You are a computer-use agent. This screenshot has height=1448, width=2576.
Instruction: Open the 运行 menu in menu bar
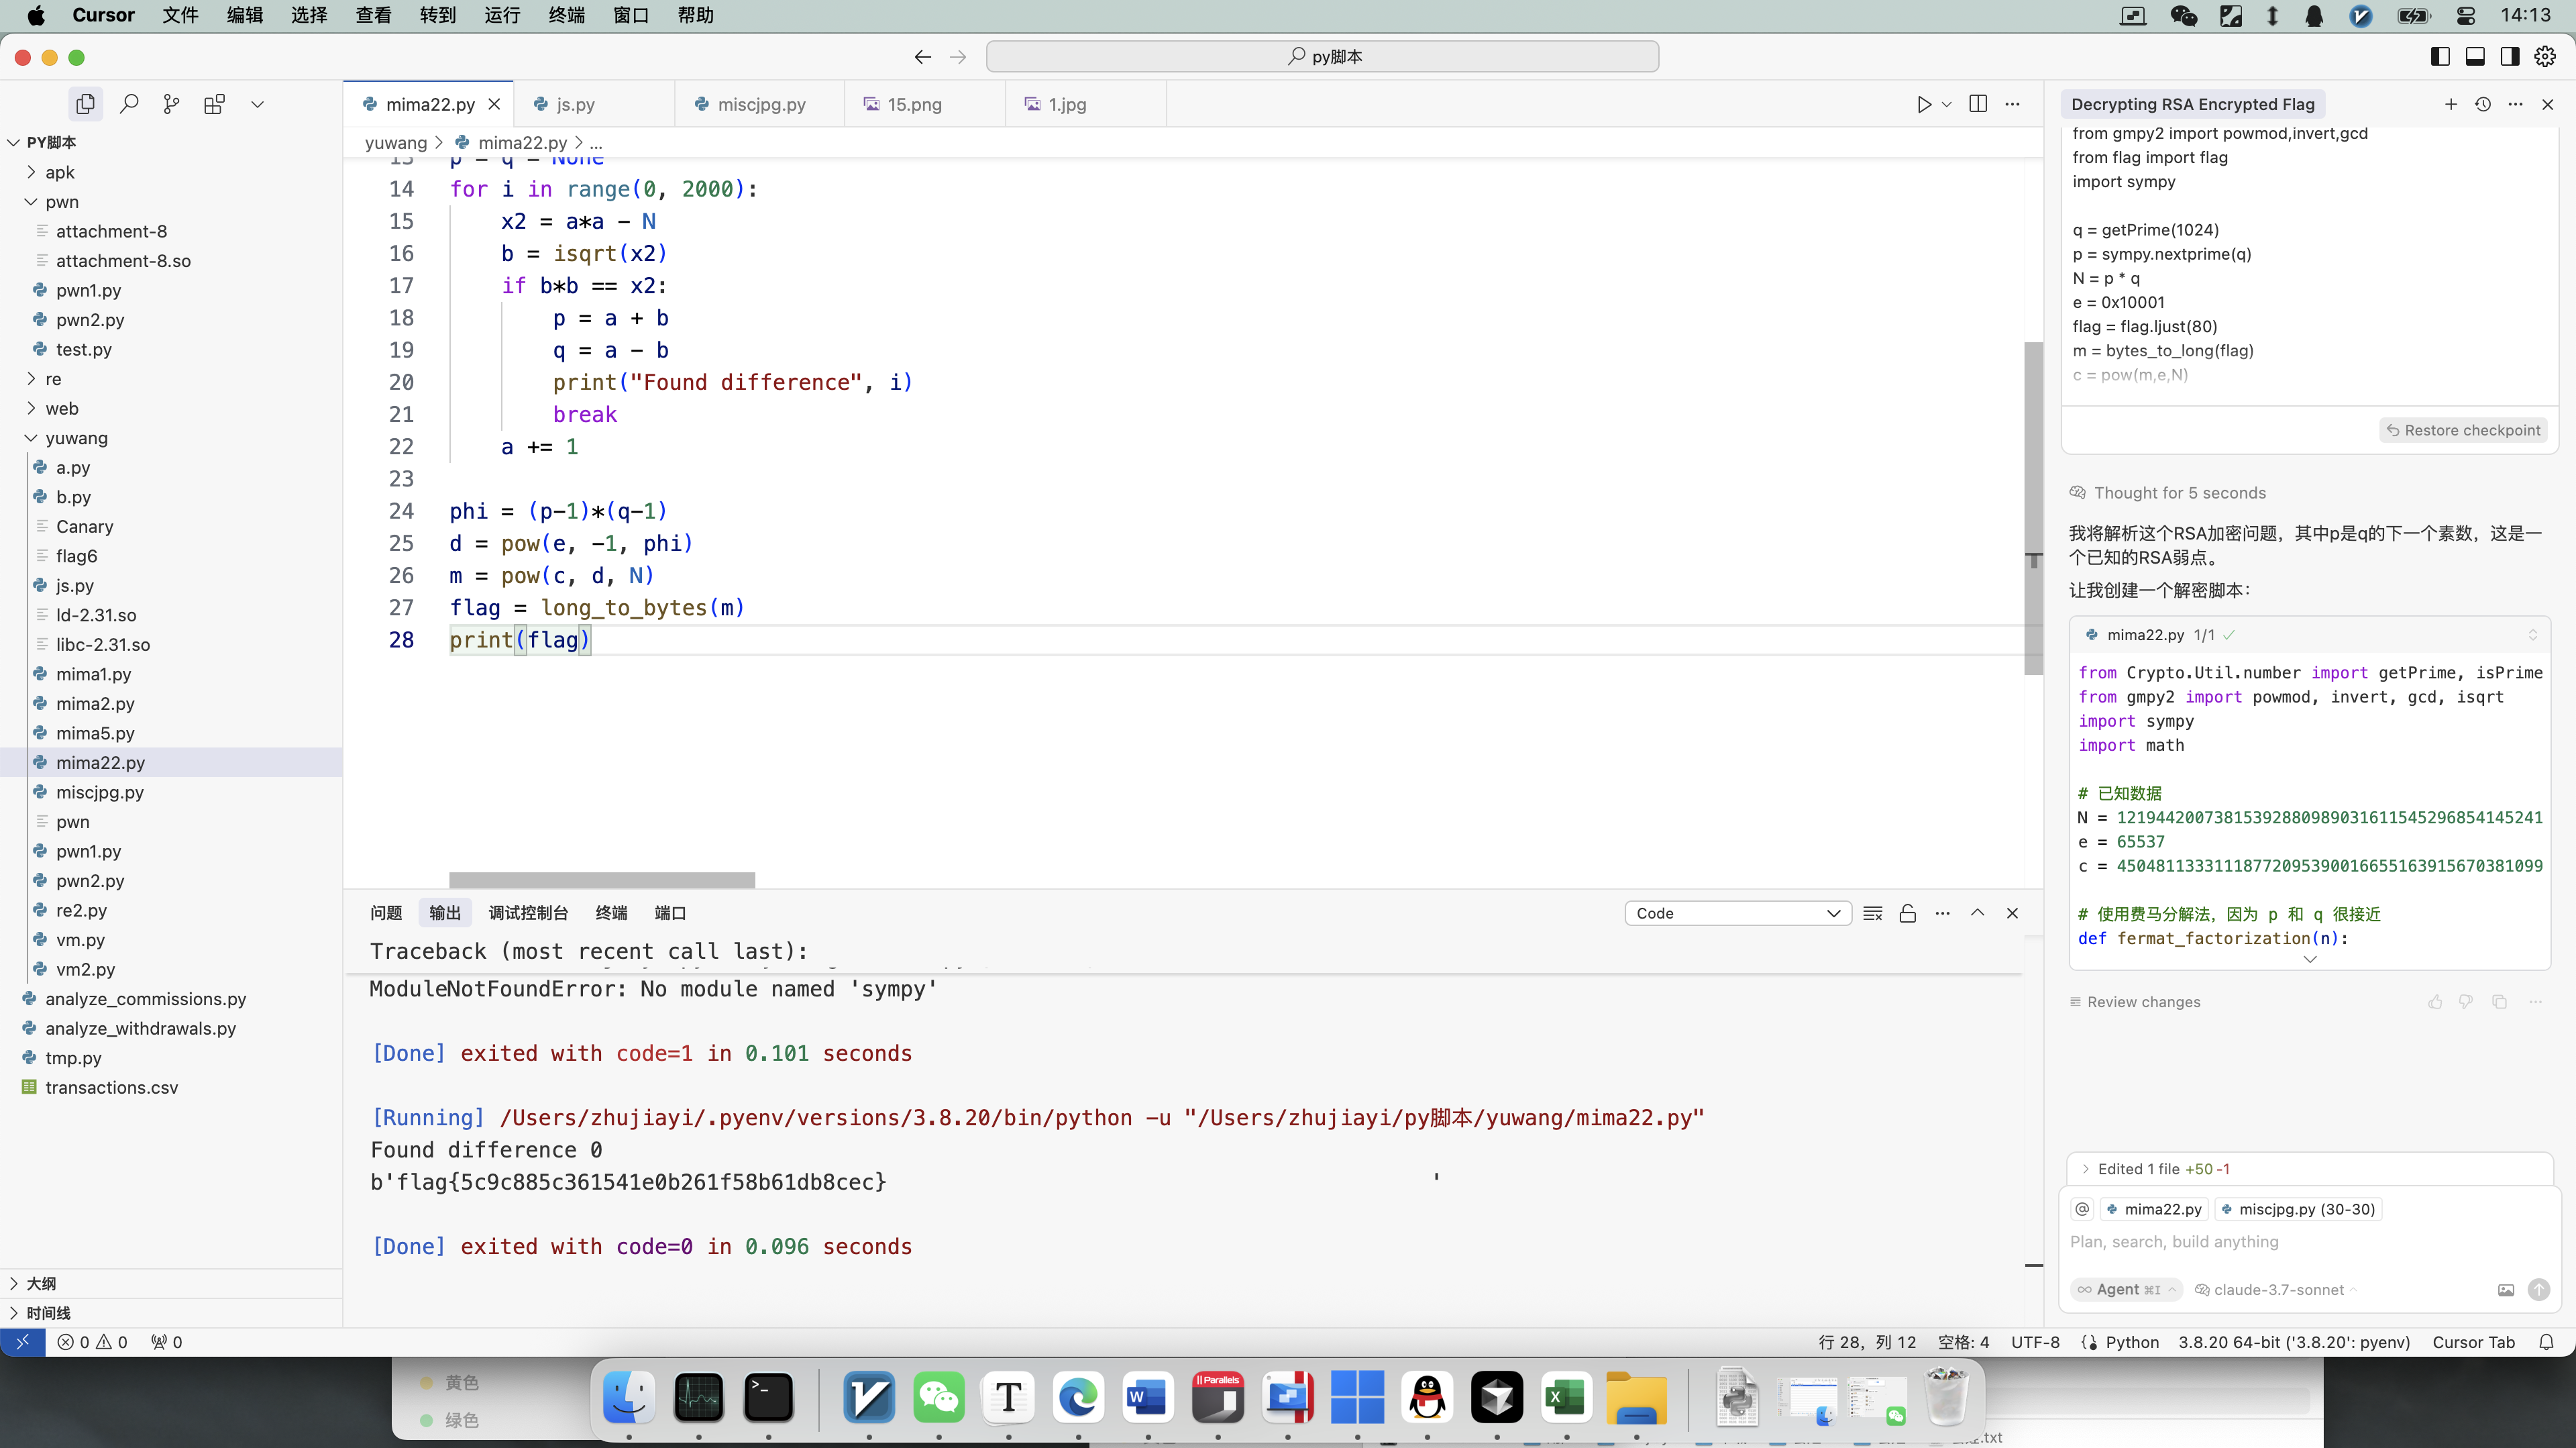pyautogui.click(x=502, y=15)
